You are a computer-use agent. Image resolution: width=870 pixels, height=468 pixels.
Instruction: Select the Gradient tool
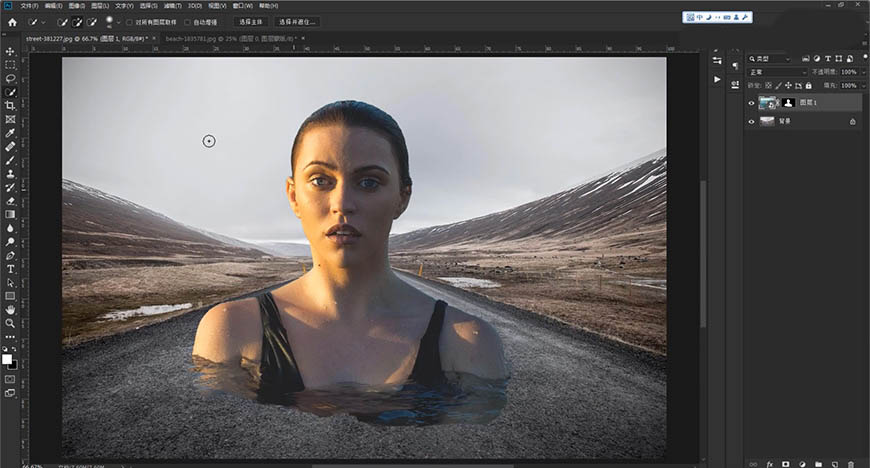[x=10, y=214]
